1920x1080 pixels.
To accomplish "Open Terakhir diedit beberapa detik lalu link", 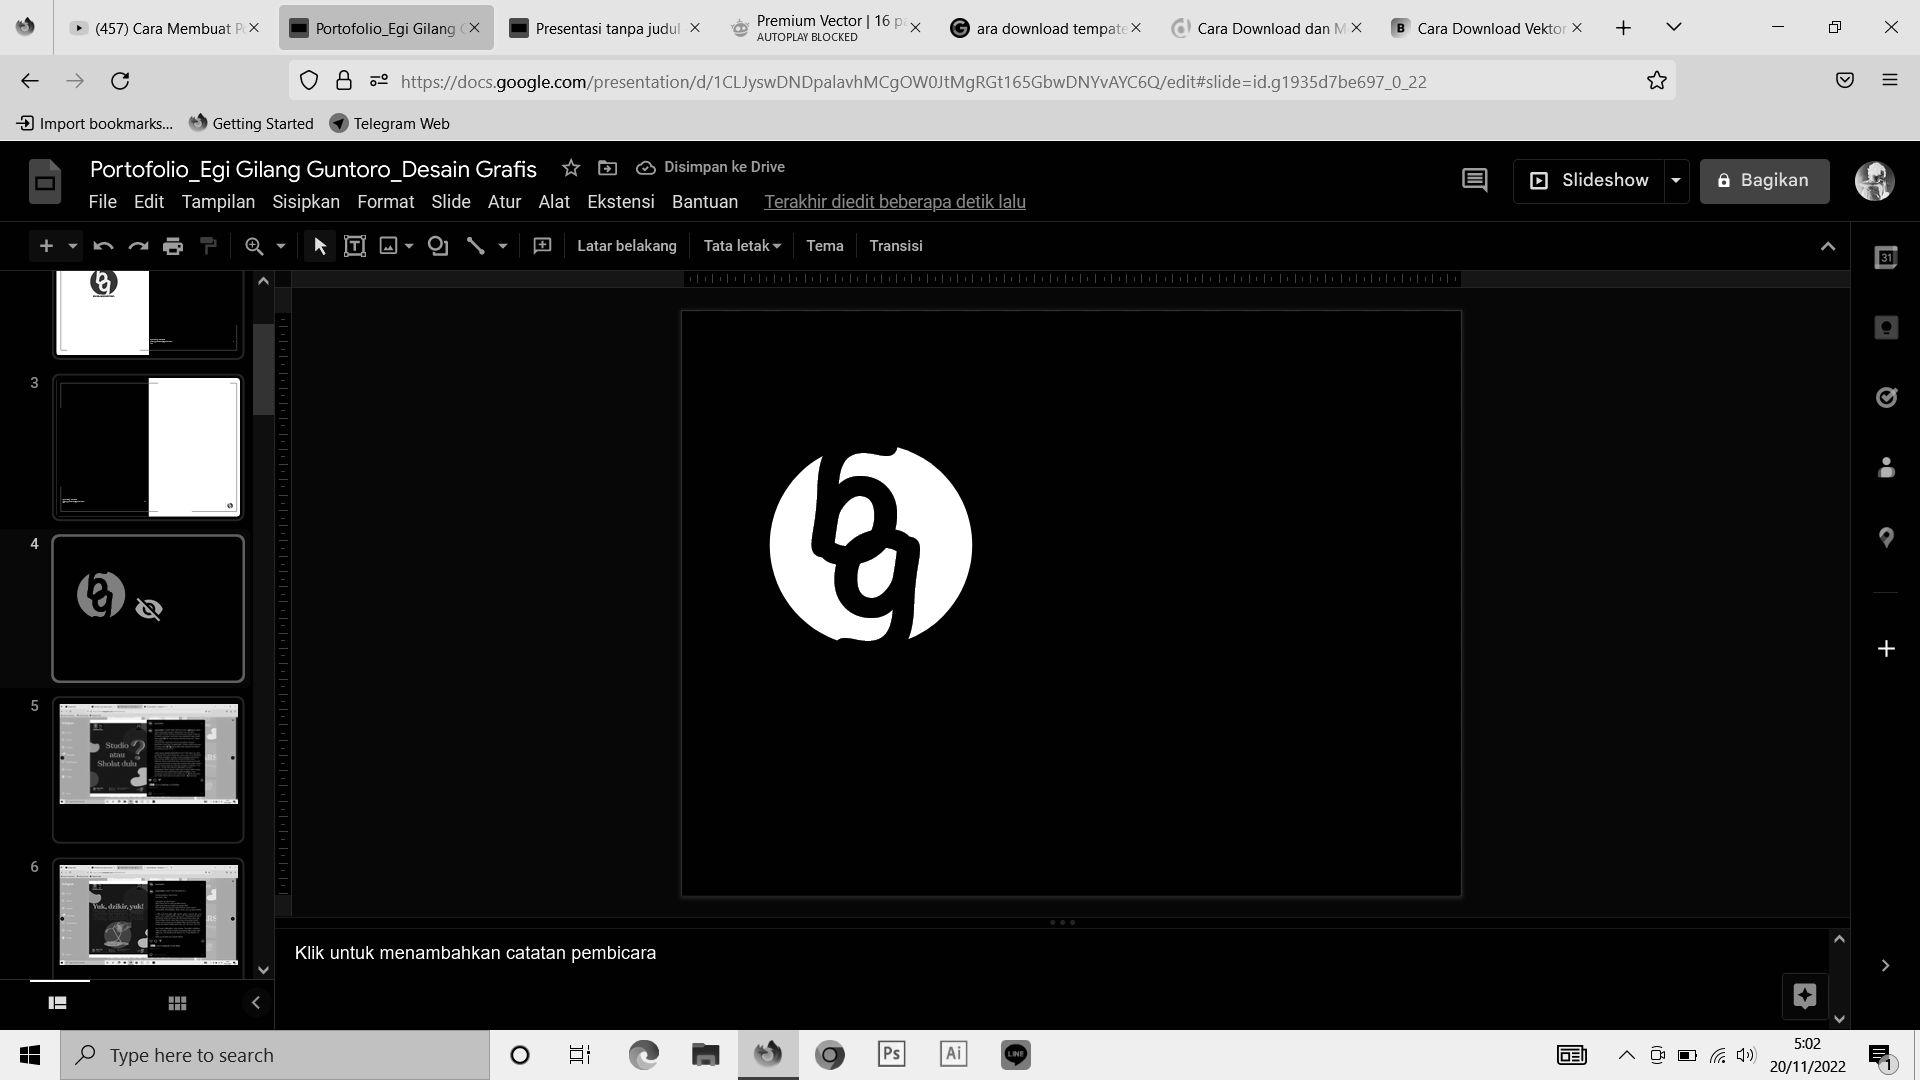I will pyautogui.click(x=894, y=202).
